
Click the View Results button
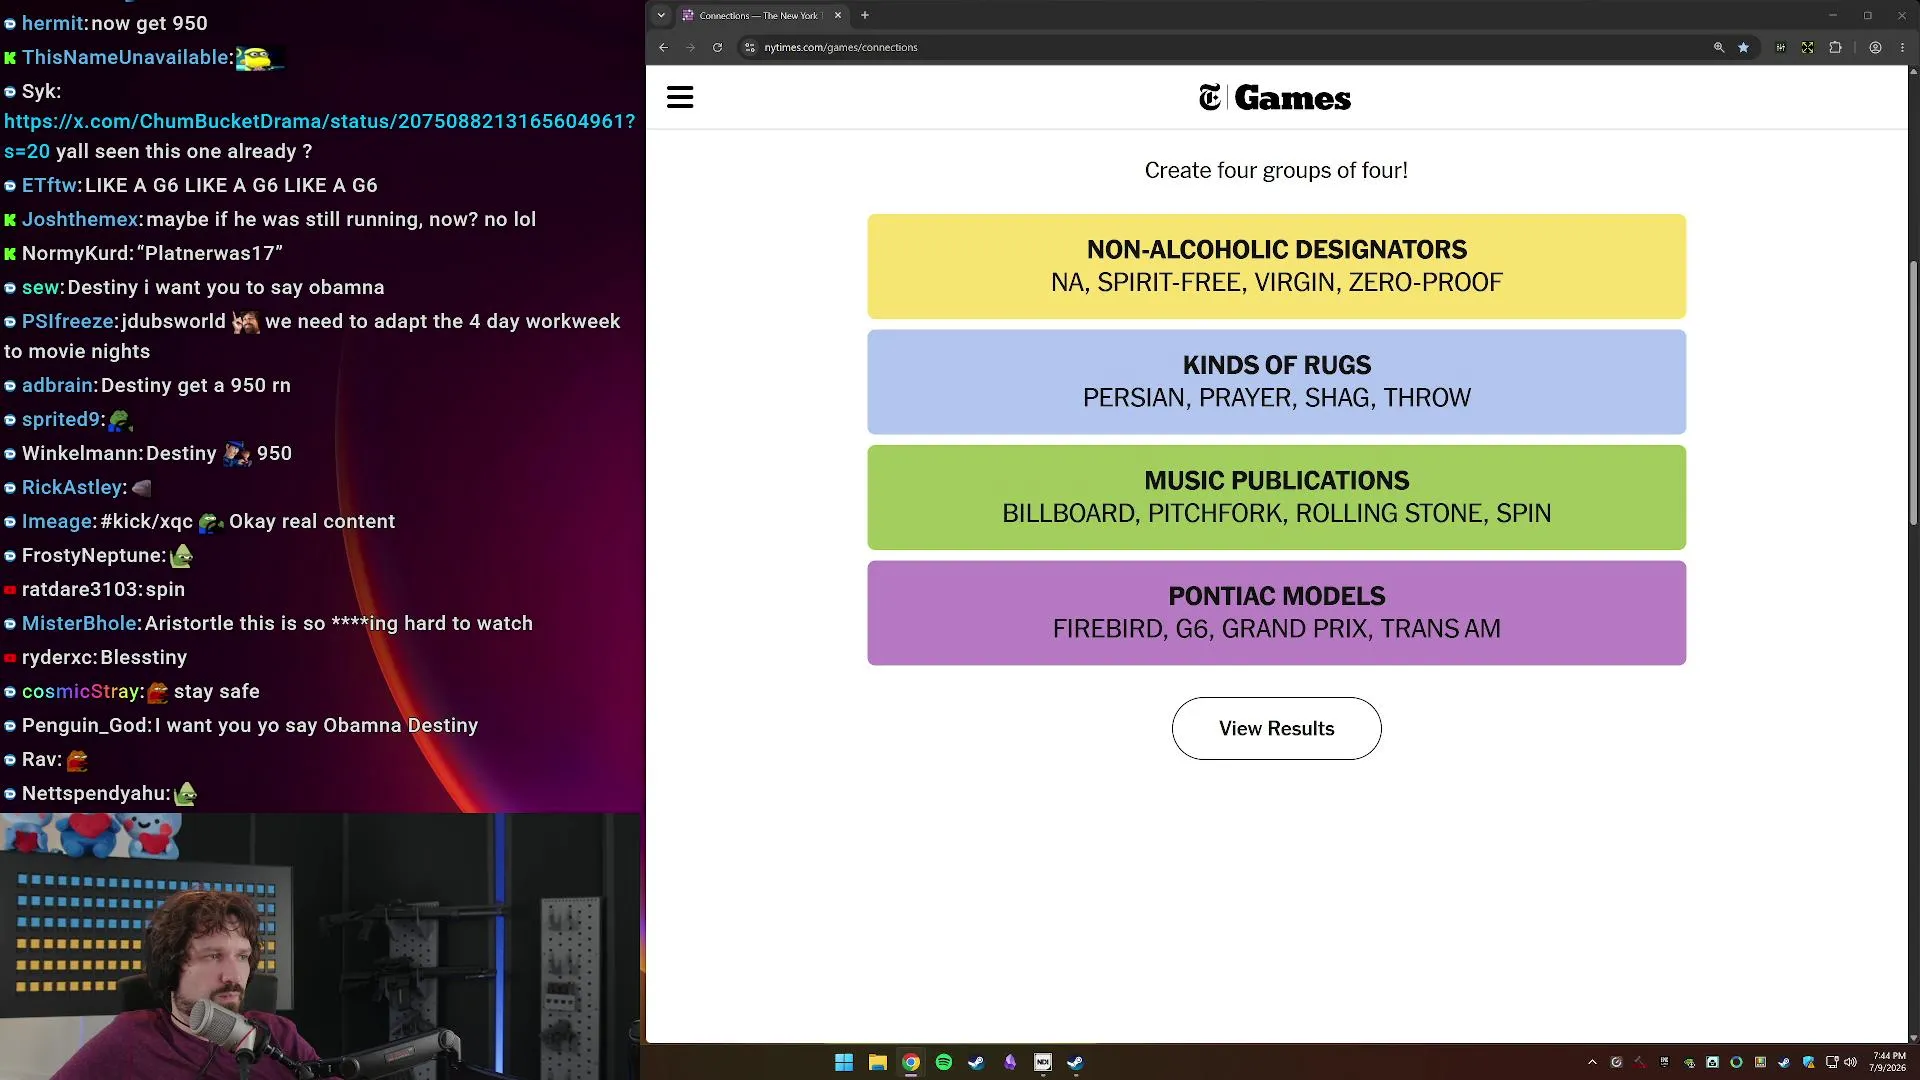[1276, 728]
